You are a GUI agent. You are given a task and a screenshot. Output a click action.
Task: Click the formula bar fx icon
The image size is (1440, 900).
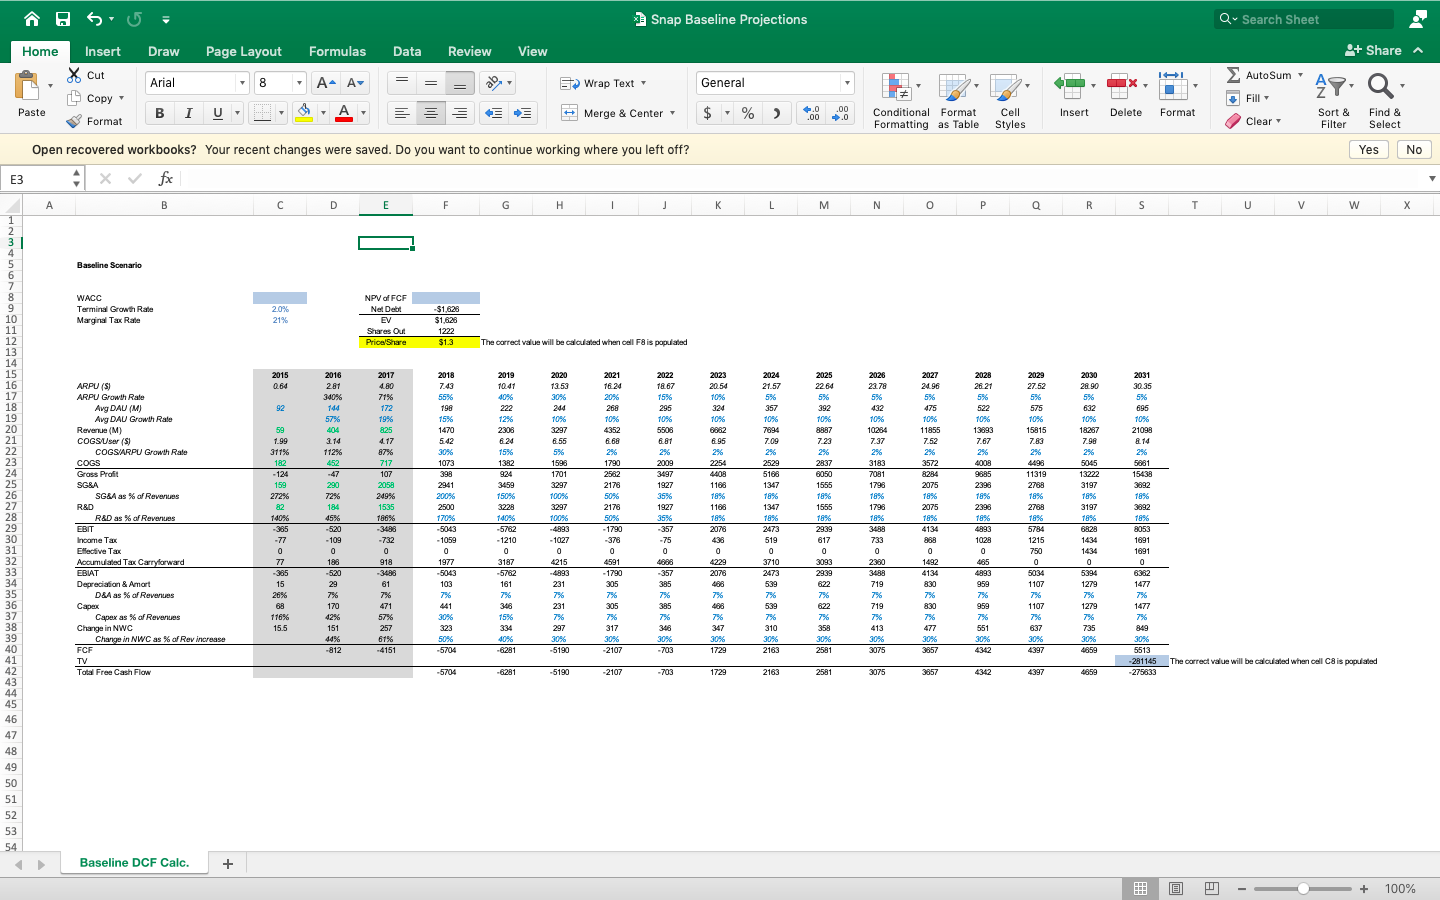click(x=165, y=178)
